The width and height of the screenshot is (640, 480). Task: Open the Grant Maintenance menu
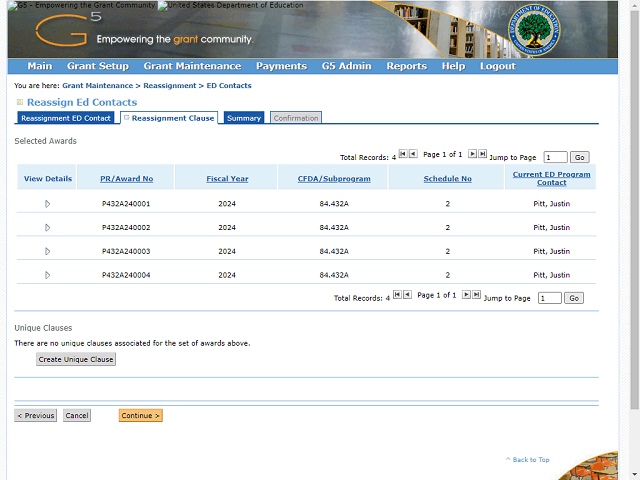tap(192, 66)
